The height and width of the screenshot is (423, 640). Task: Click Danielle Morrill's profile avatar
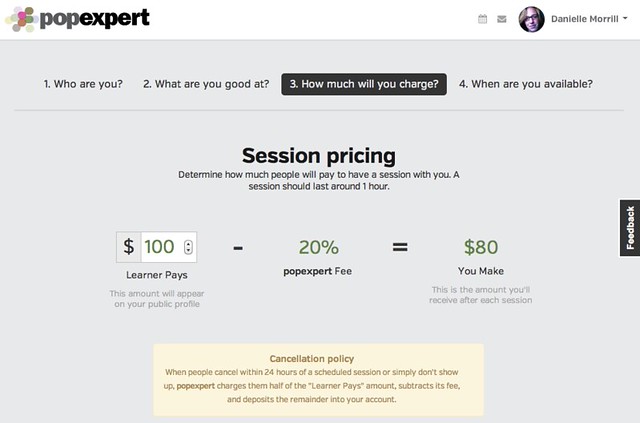click(x=531, y=19)
